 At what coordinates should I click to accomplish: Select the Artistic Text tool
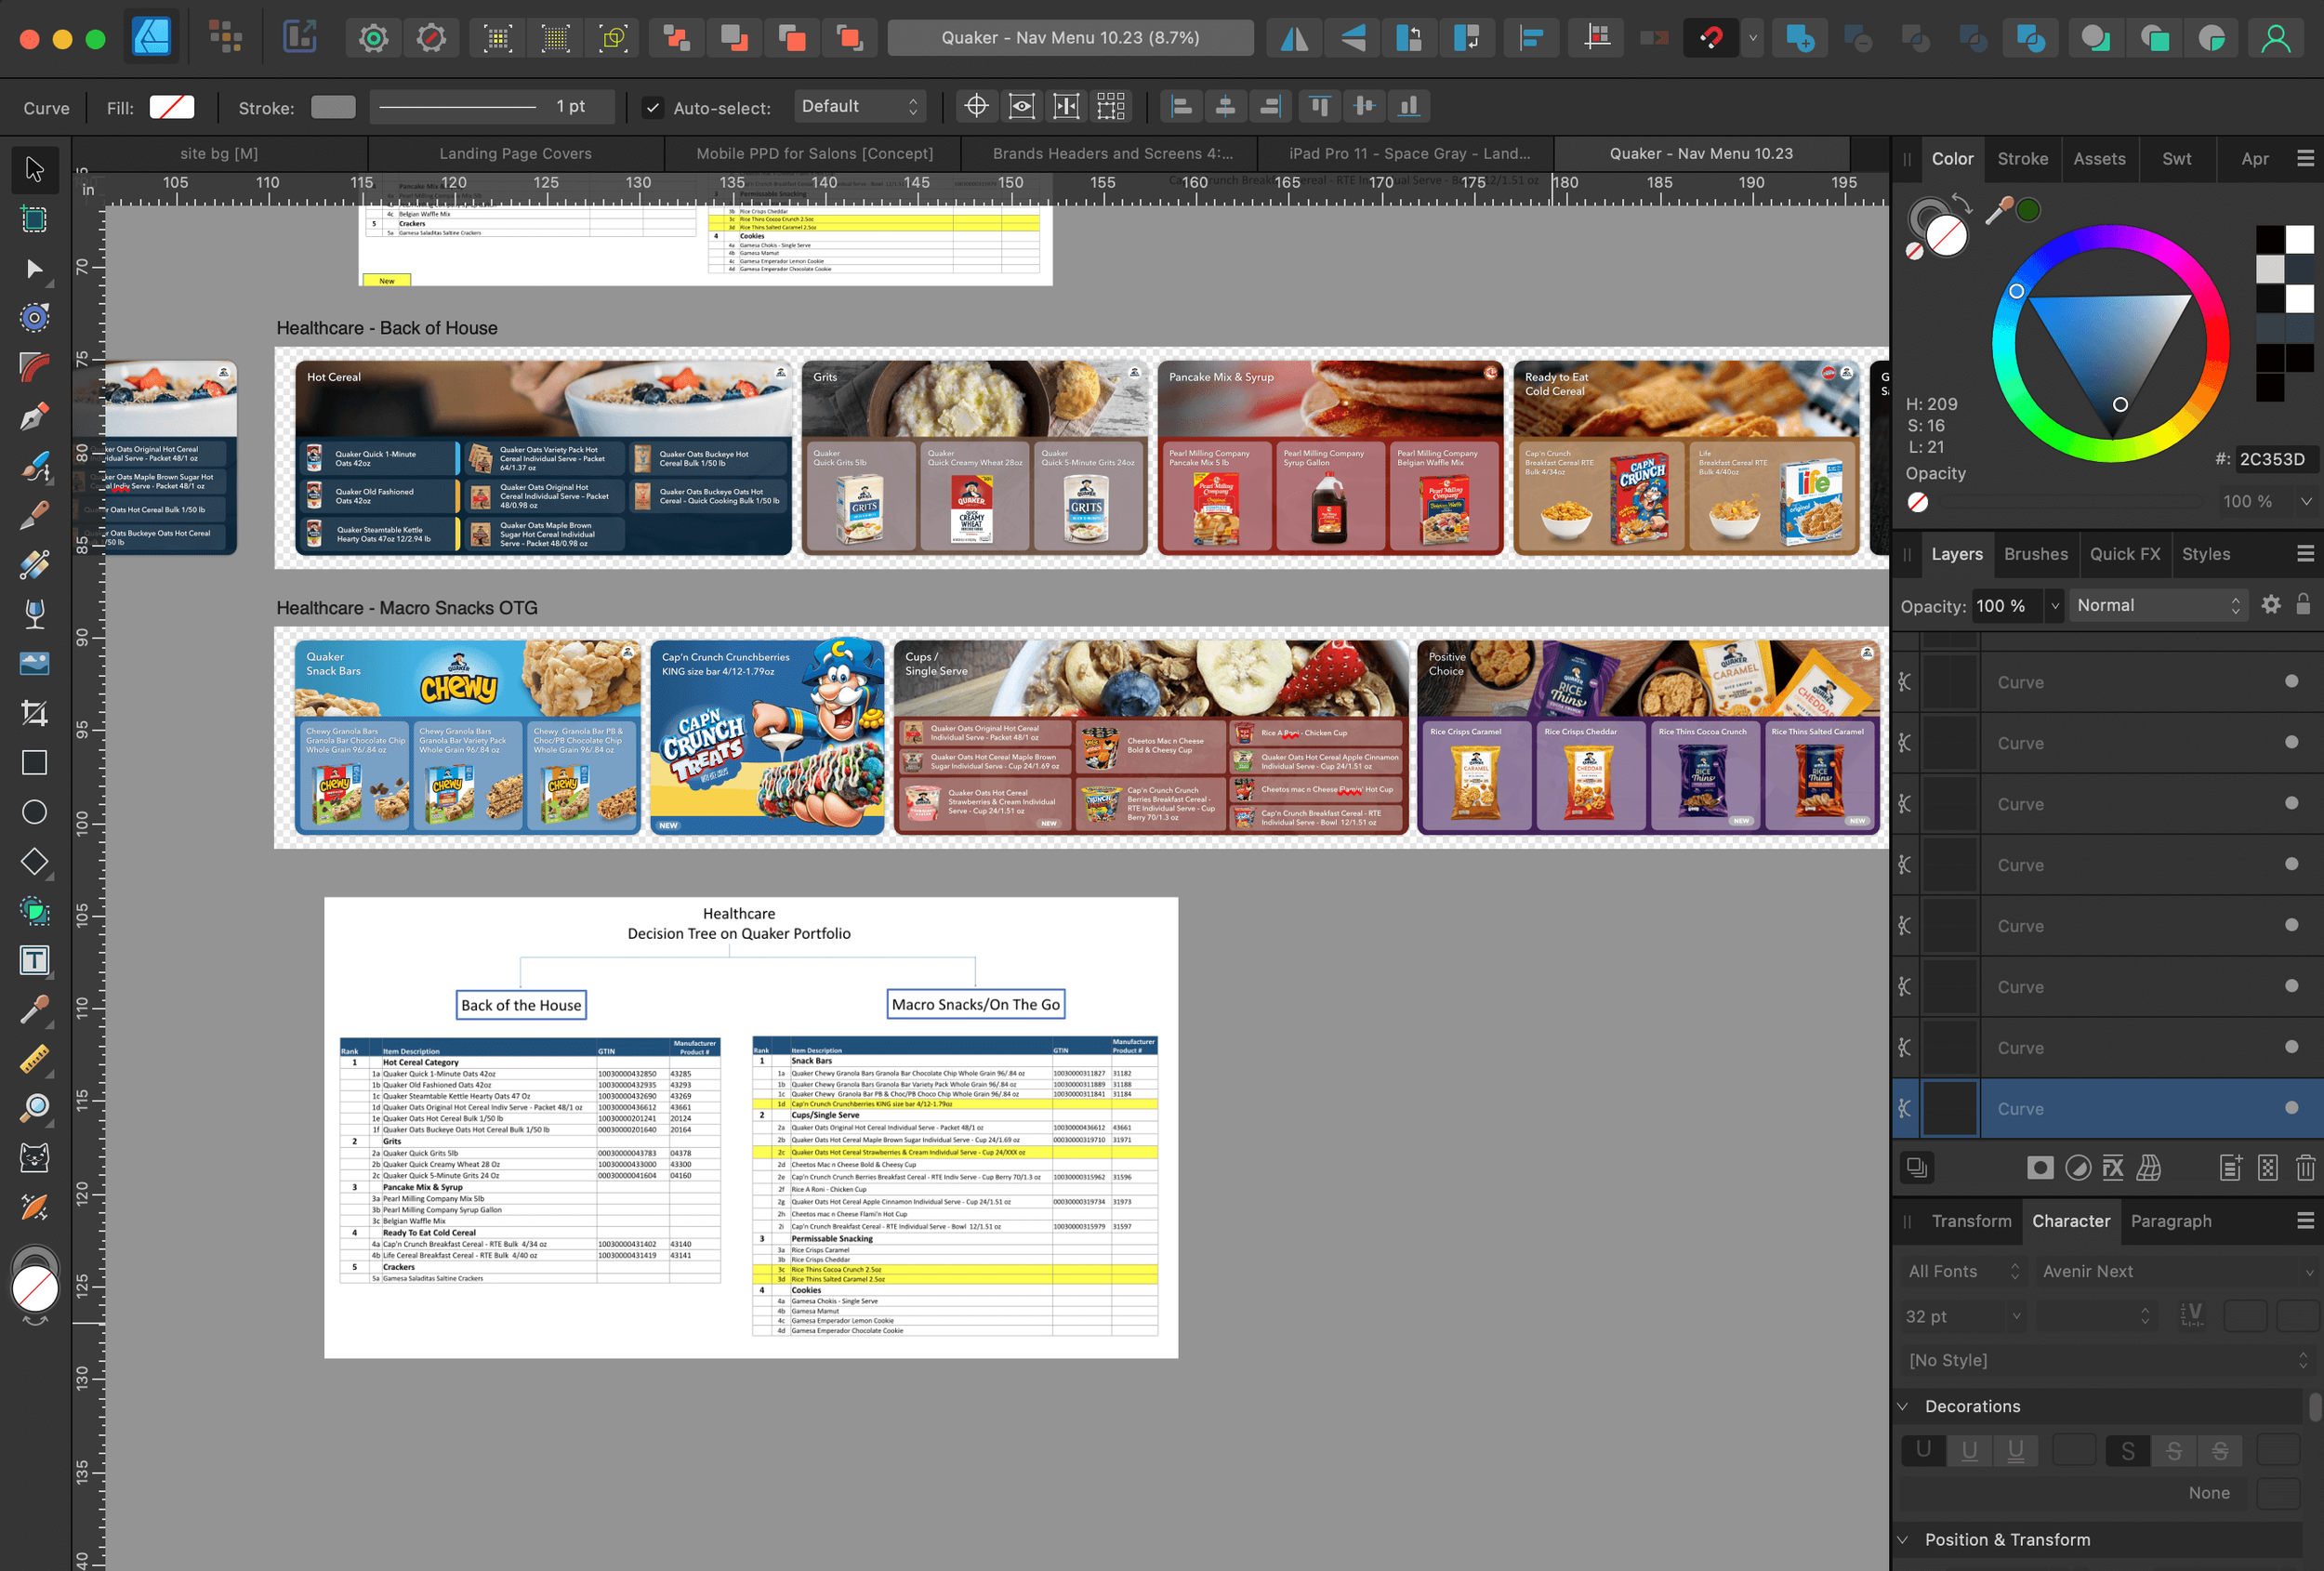[34, 961]
